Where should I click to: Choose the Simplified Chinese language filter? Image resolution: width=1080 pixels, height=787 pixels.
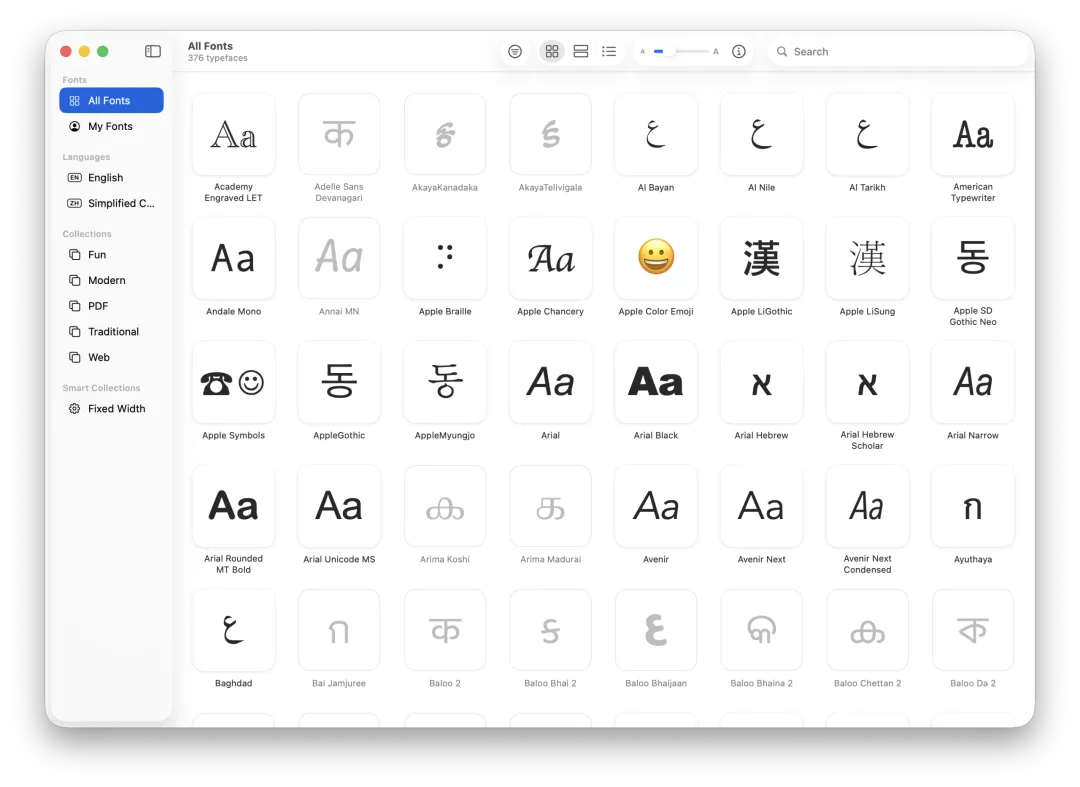[x=112, y=203]
